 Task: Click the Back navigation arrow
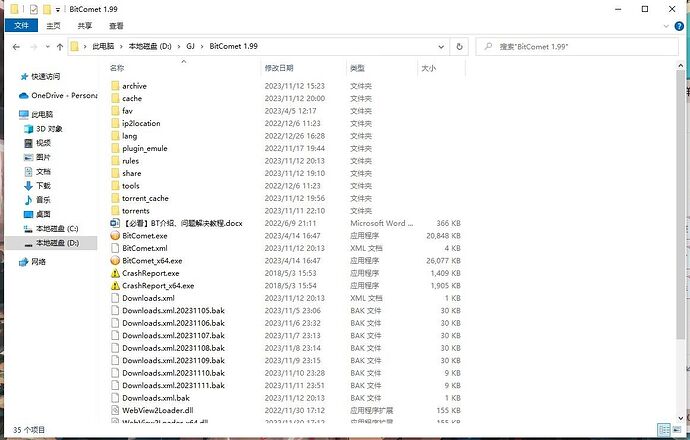[x=16, y=47]
